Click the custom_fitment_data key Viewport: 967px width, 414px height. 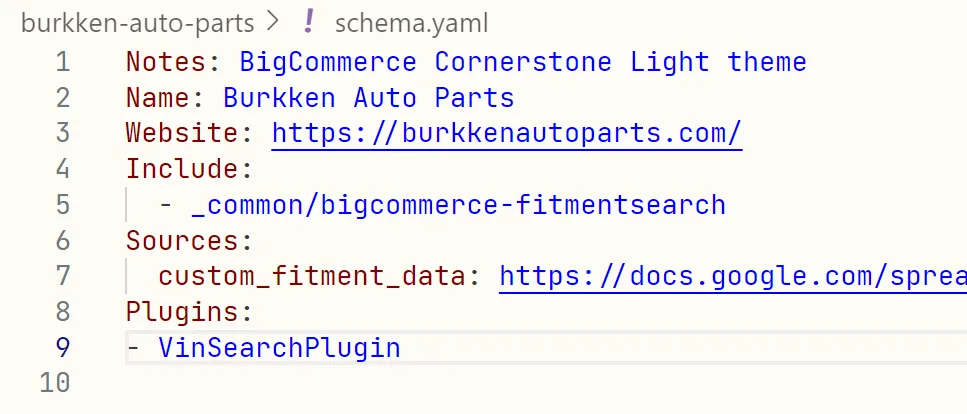pos(312,276)
